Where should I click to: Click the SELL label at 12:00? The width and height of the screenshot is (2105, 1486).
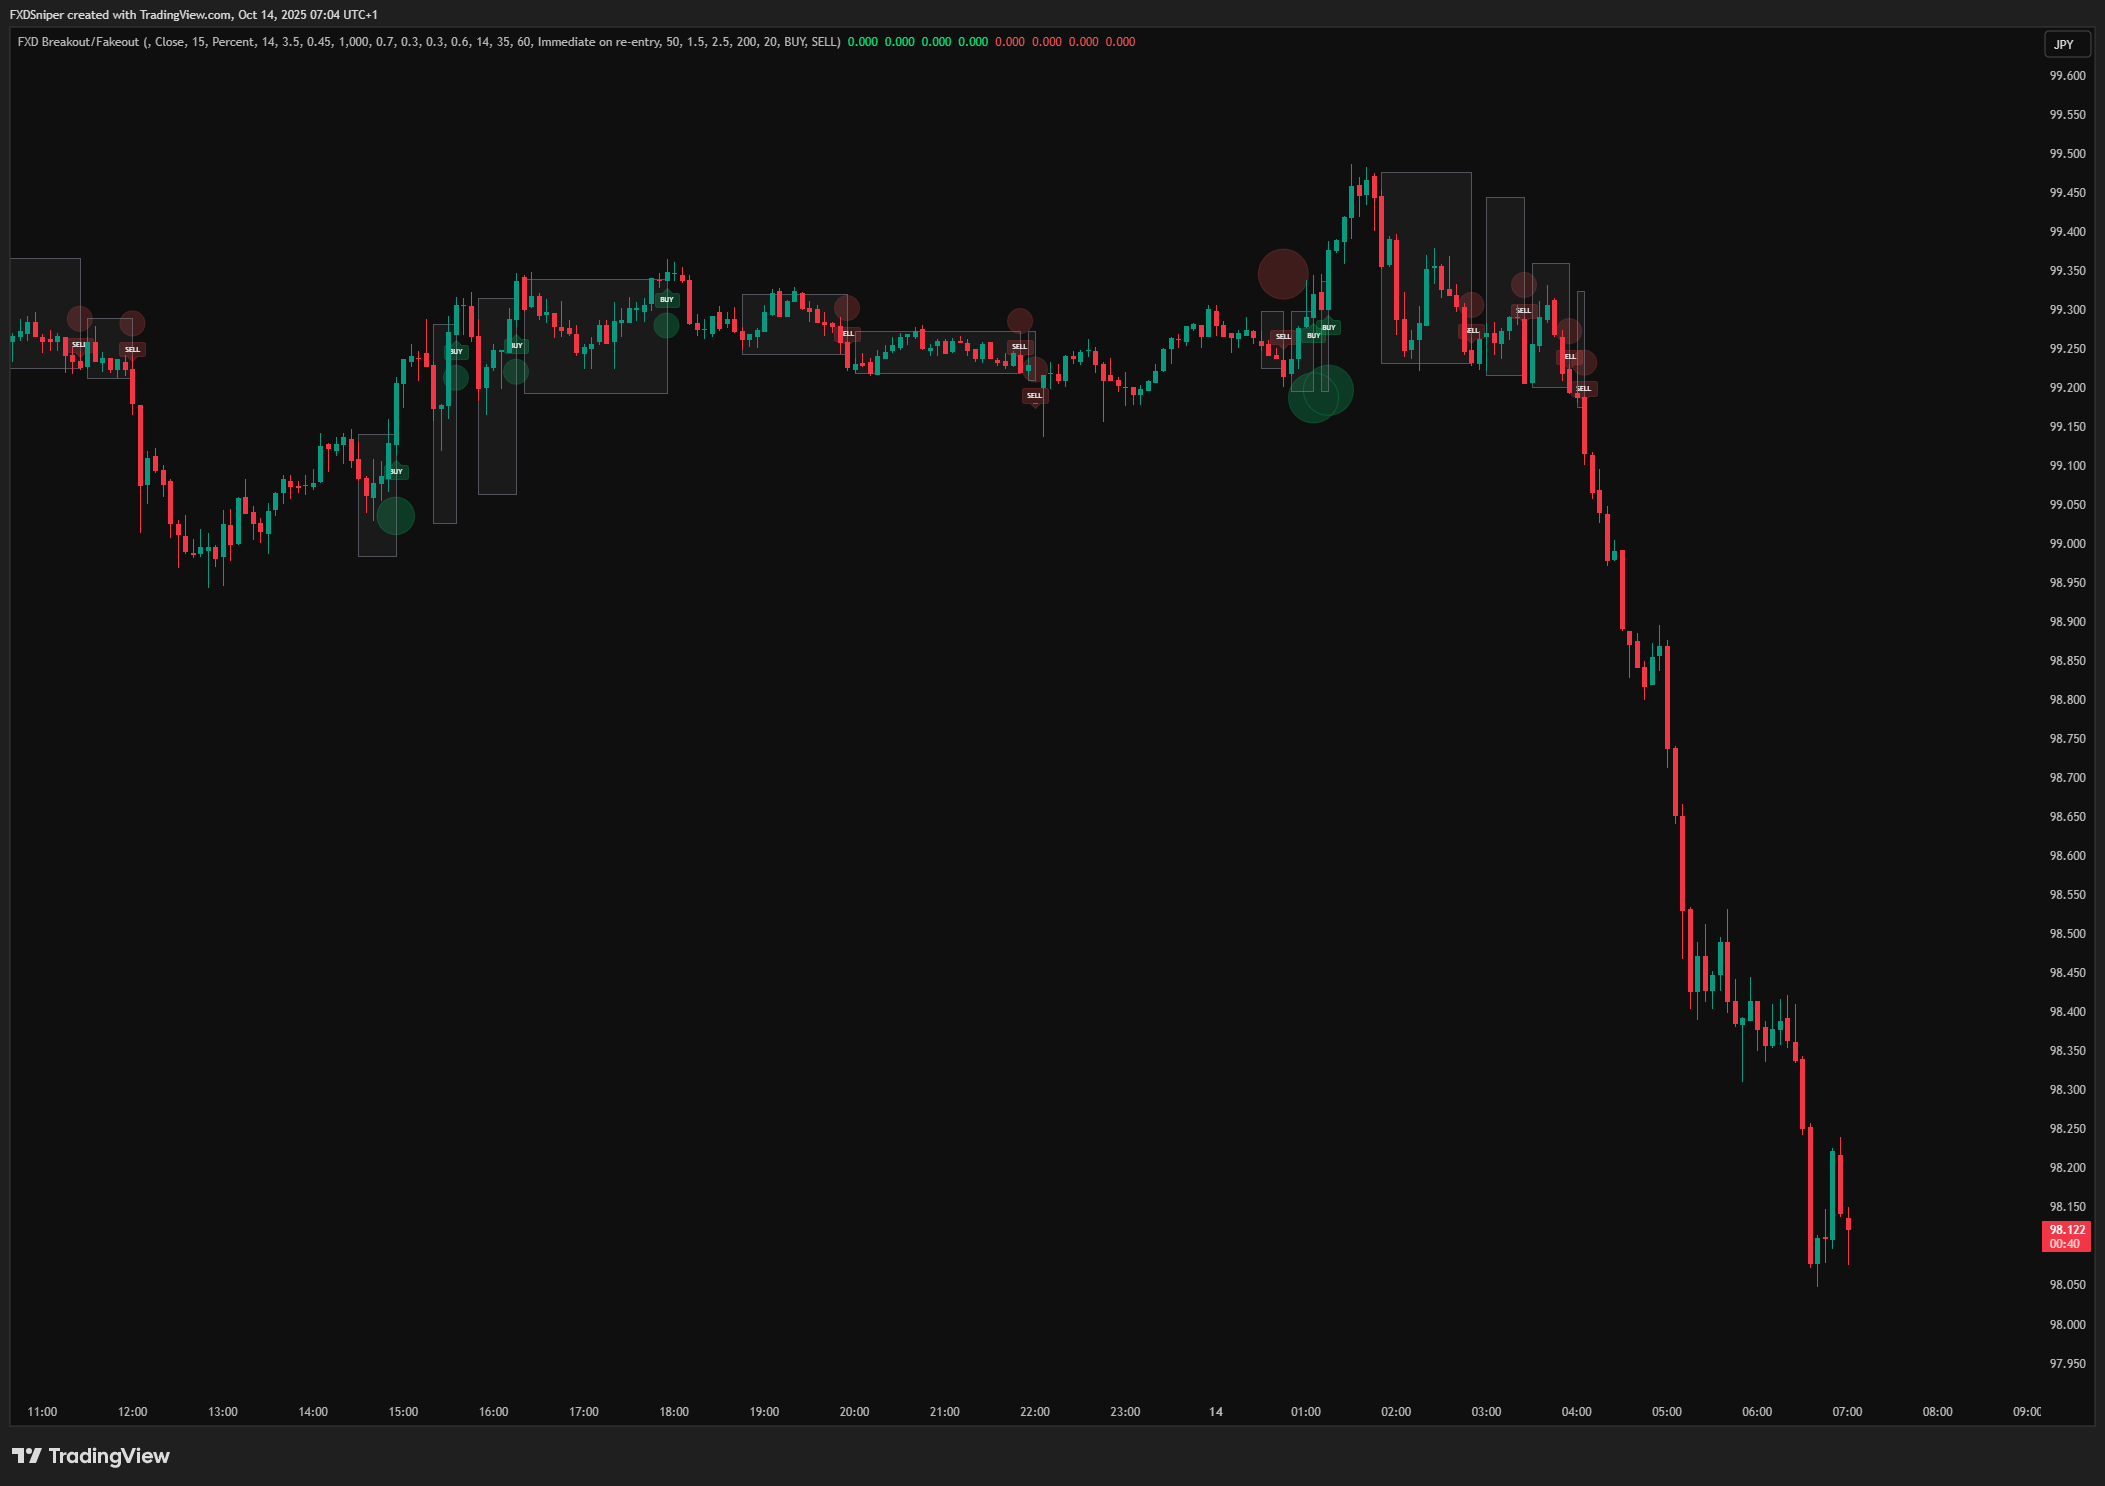pyautogui.click(x=132, y=349)
